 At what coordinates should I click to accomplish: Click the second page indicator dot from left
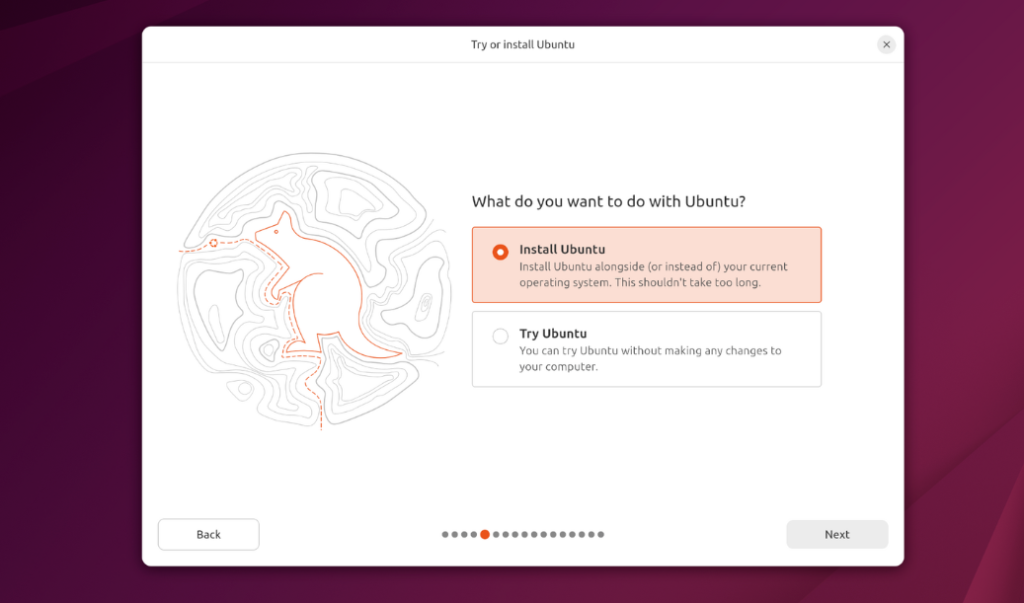[455, 534]
